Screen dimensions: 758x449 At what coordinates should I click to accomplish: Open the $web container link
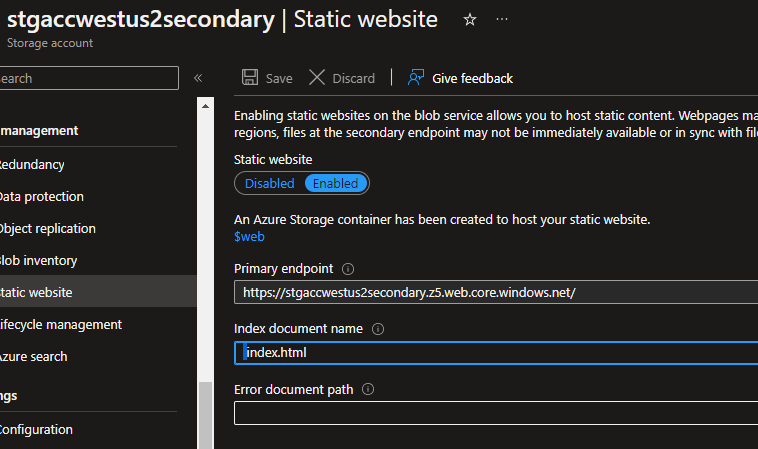249,237
